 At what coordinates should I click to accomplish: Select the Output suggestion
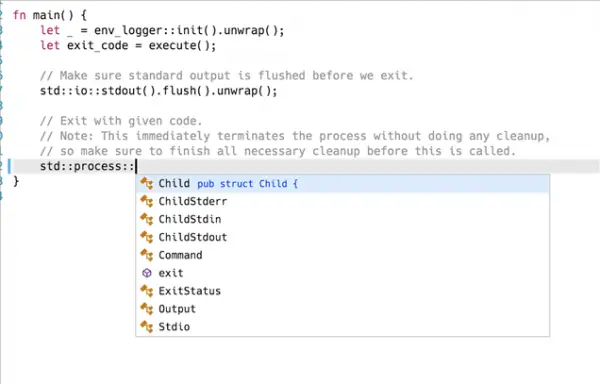[x=342, y=309]
